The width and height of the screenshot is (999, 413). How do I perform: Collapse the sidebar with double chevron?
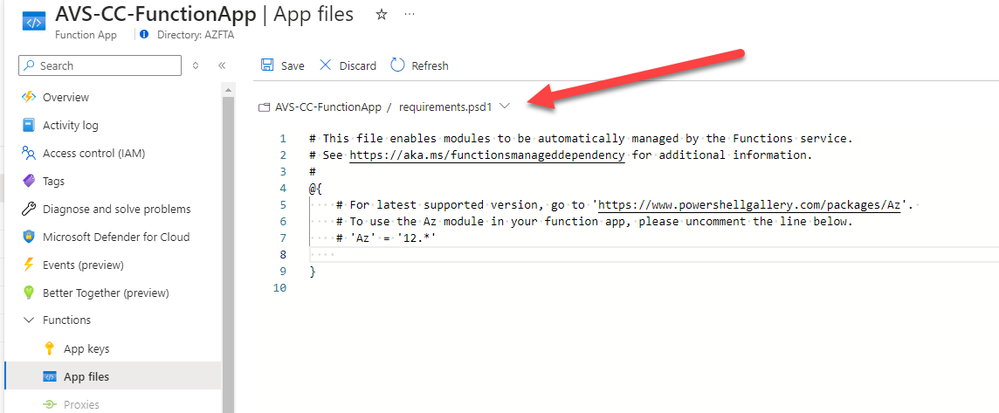coord(222,65)
